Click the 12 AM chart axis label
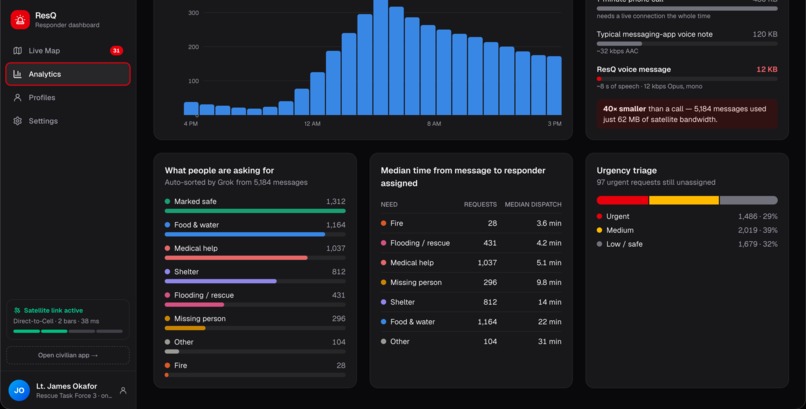806x409 pixels. [312, 124]
